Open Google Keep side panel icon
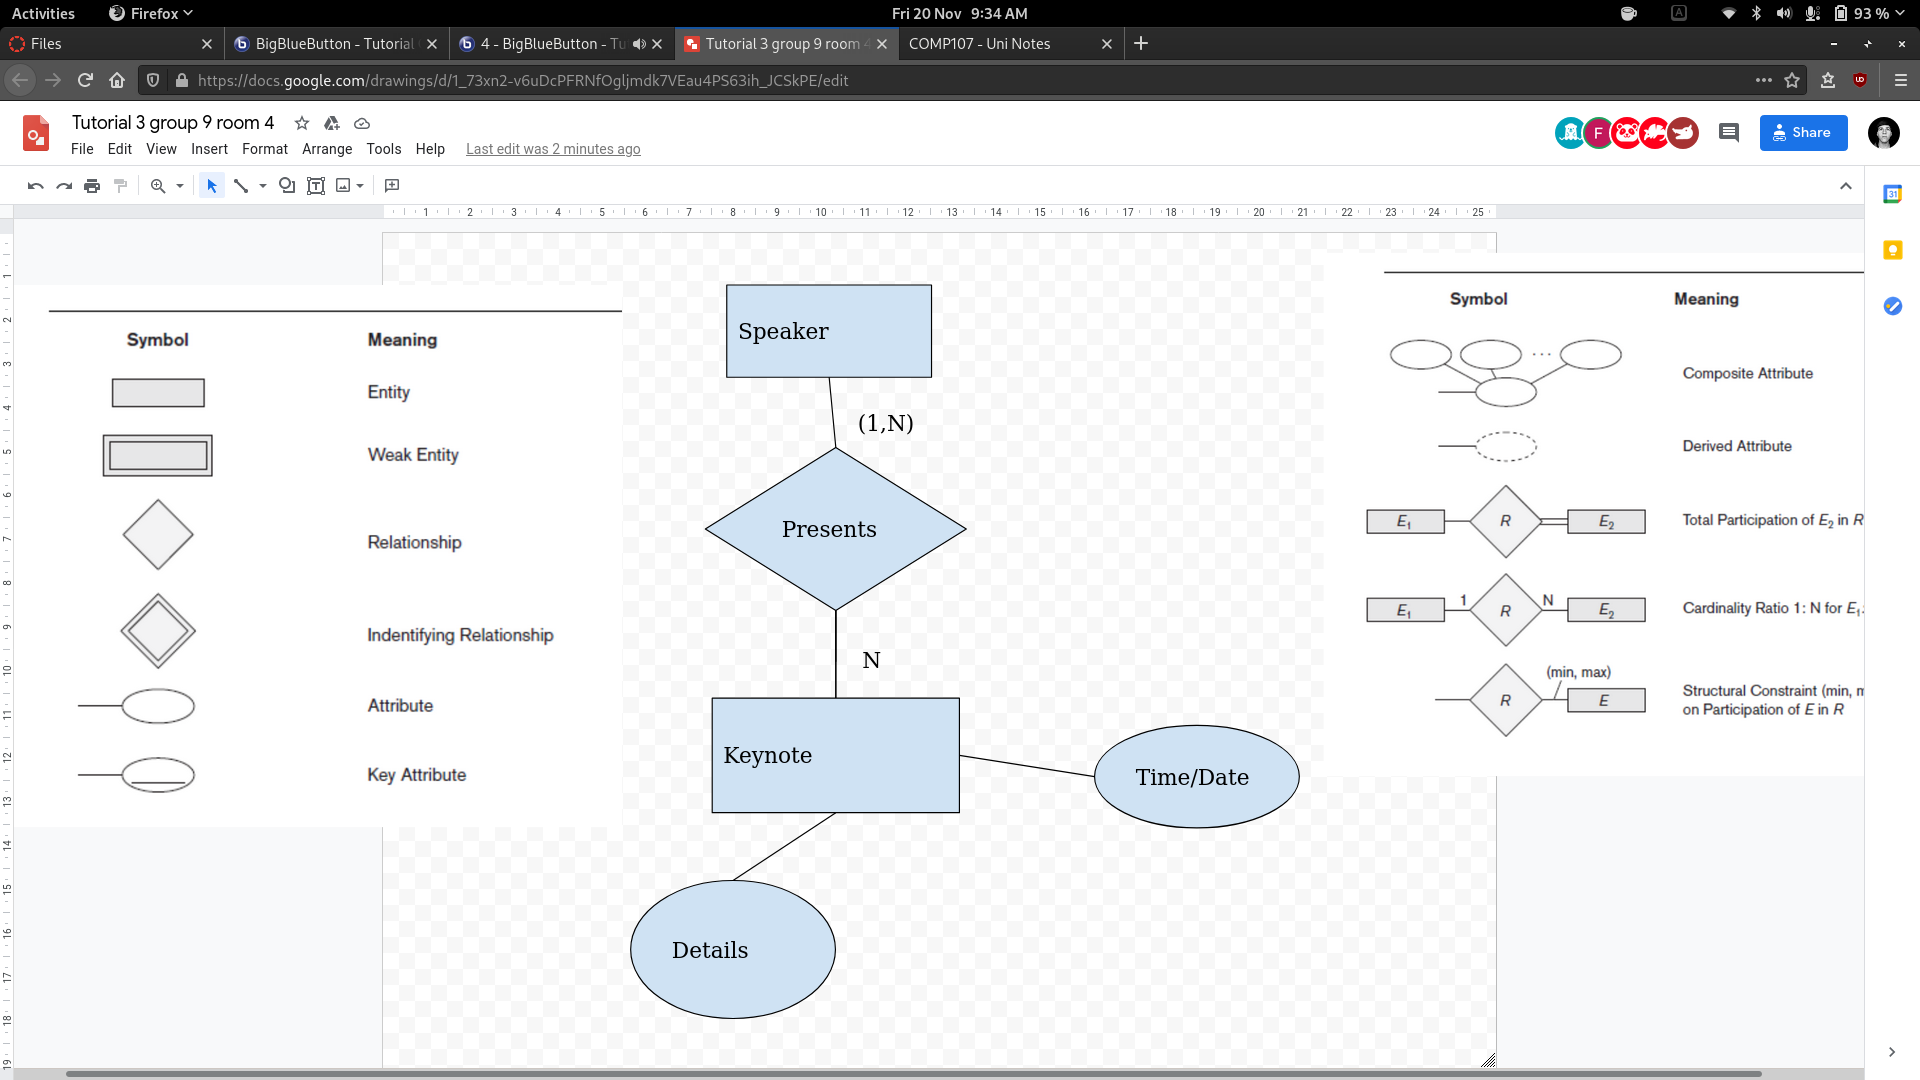The image size is (1920, 1080). tap(1892, 250)
